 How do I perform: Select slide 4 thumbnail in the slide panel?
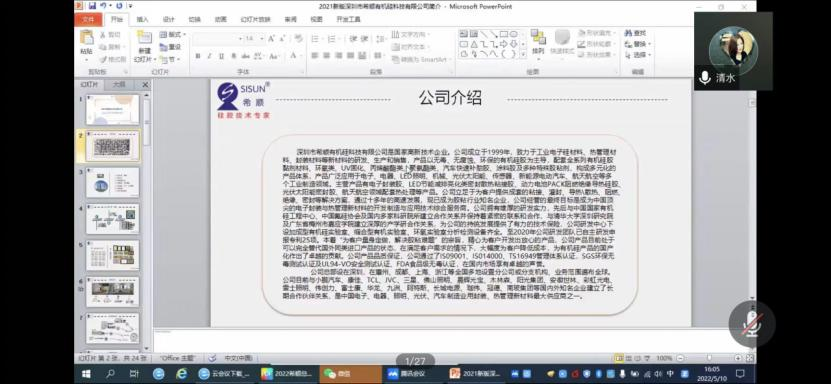[x=112, y=218]
